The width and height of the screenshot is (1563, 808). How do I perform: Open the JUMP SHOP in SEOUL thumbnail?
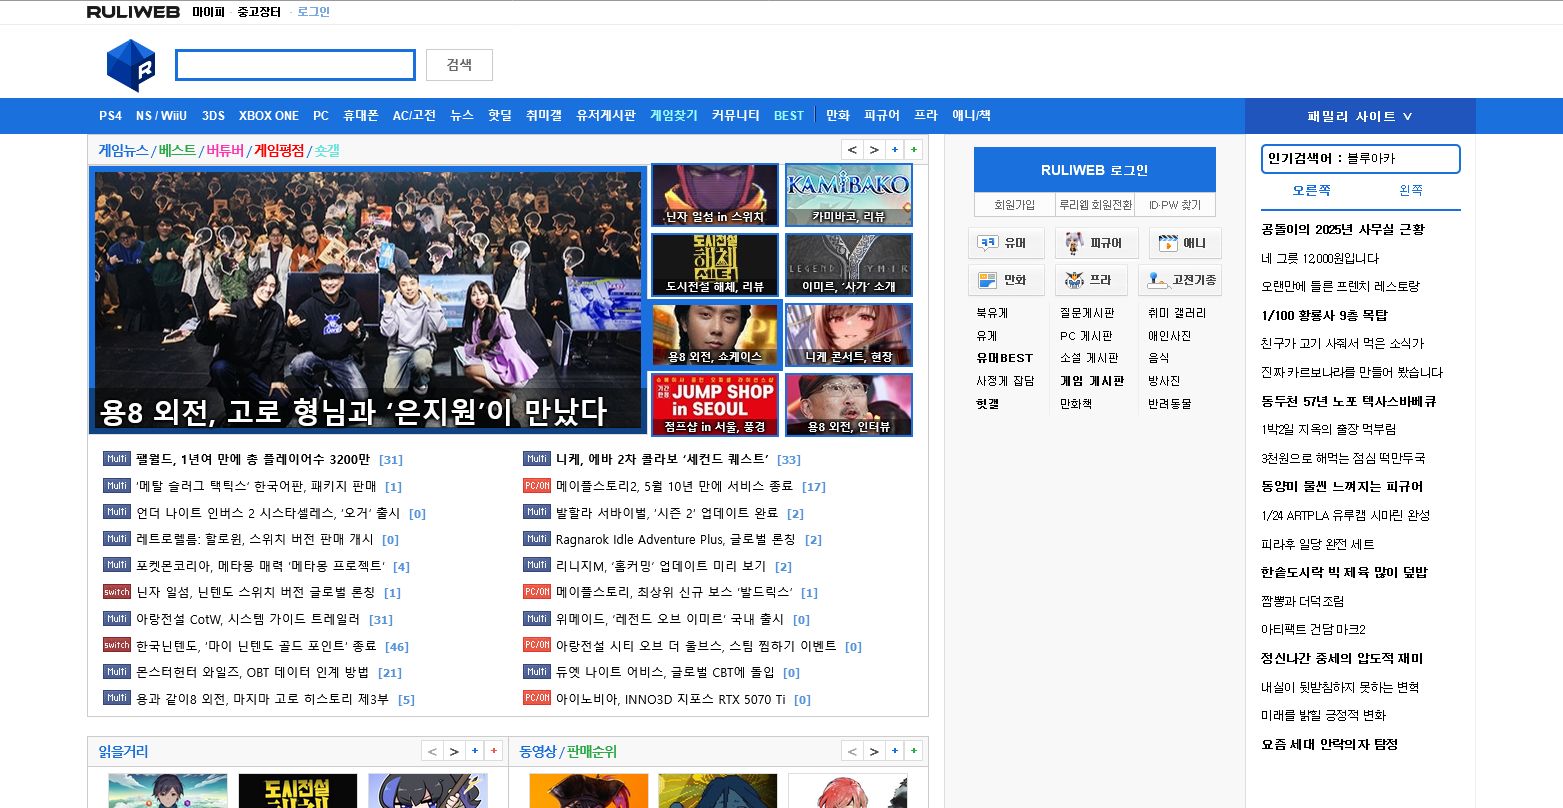[x=715, y=405]
